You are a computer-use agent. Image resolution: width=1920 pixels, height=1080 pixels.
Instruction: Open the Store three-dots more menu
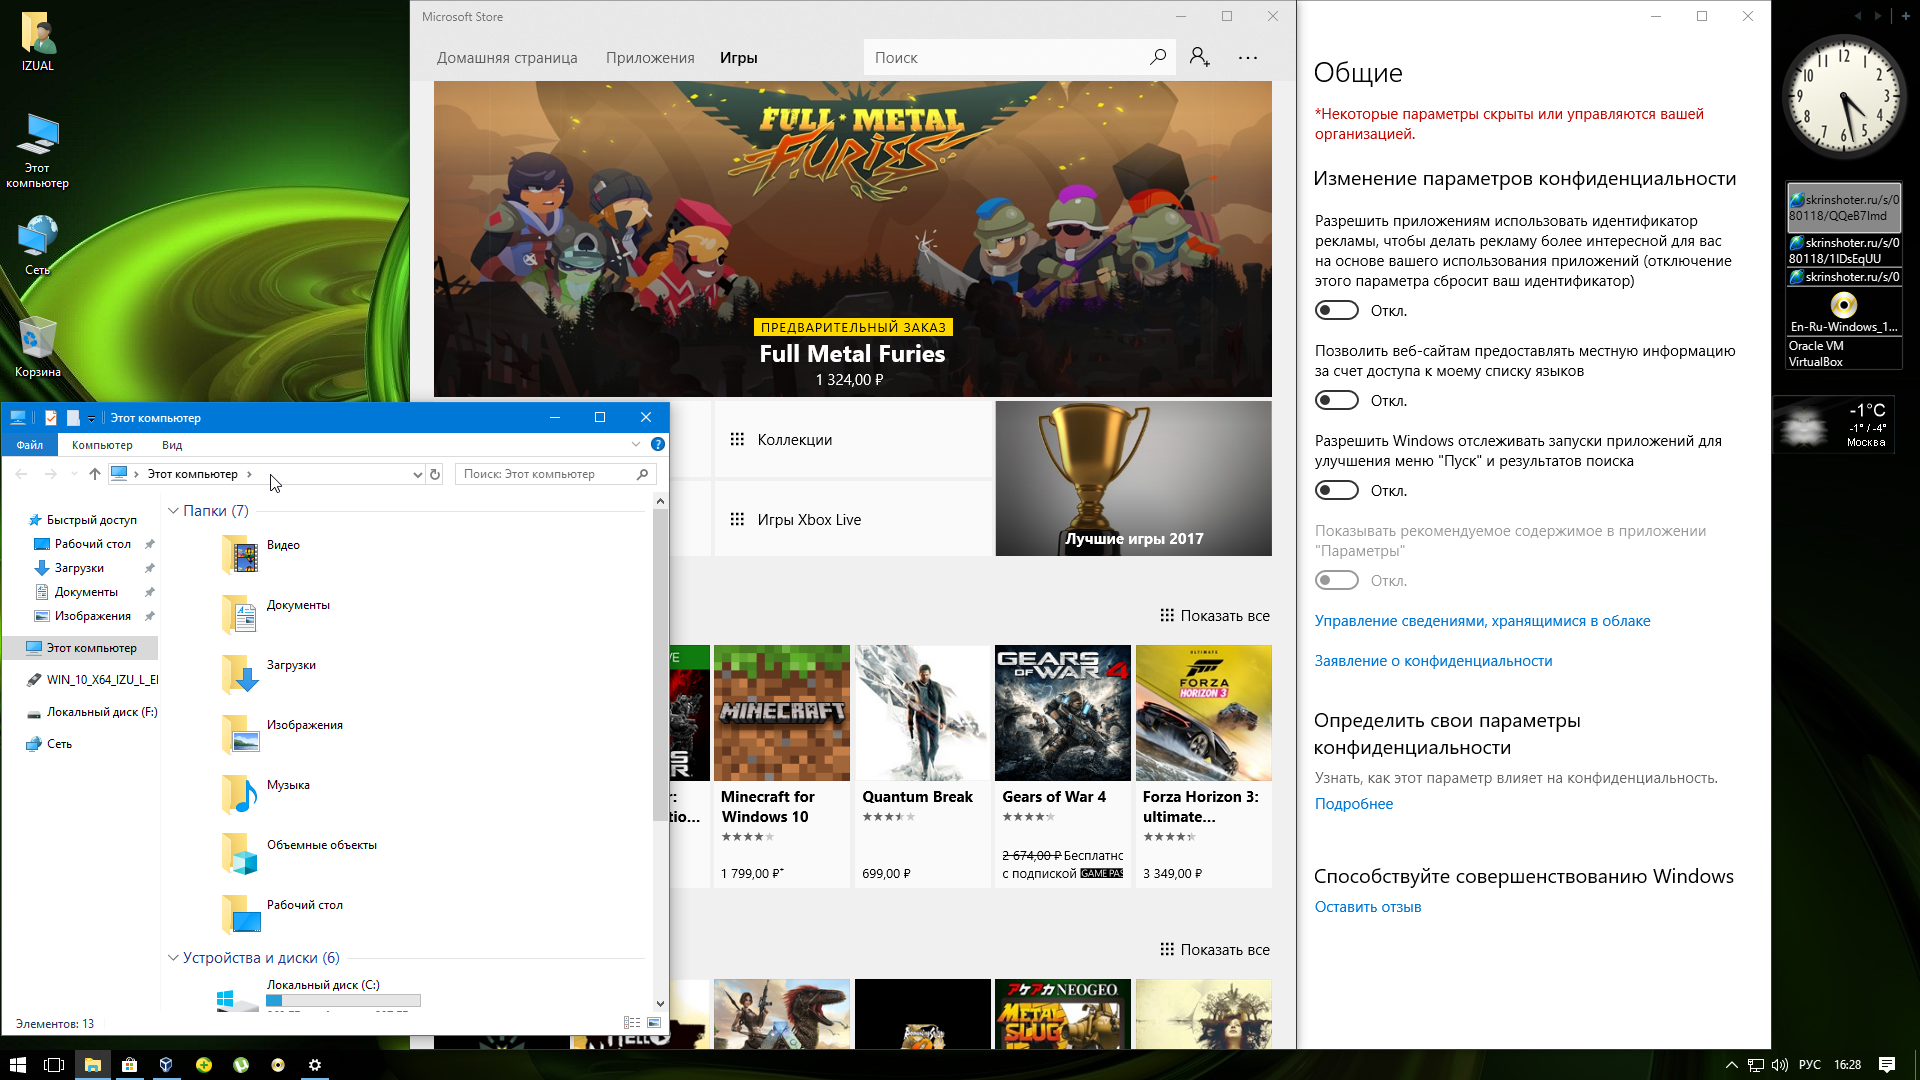click(x=1248, y=57)
